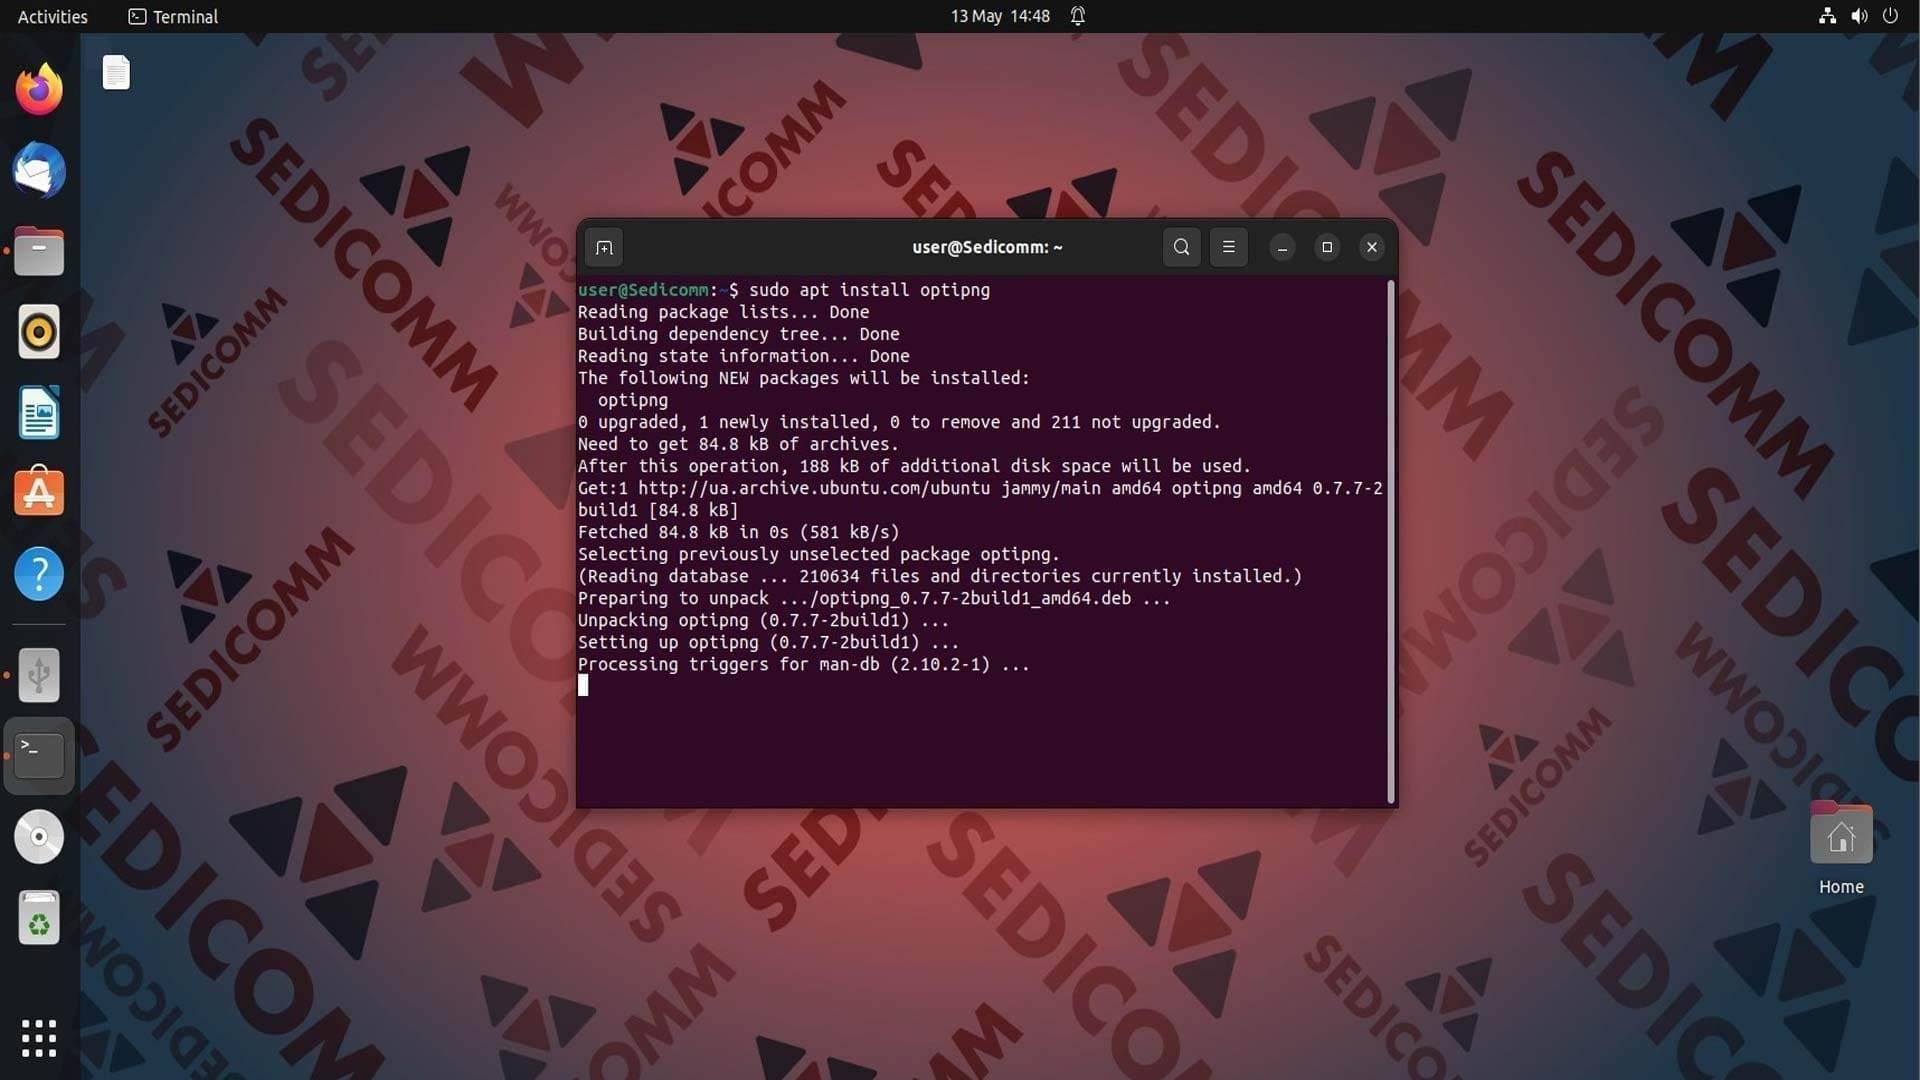The width and height of the screenshot is (1920, 1080).
Task: Open the Trash icon in dock
Action: pos(39,918)
